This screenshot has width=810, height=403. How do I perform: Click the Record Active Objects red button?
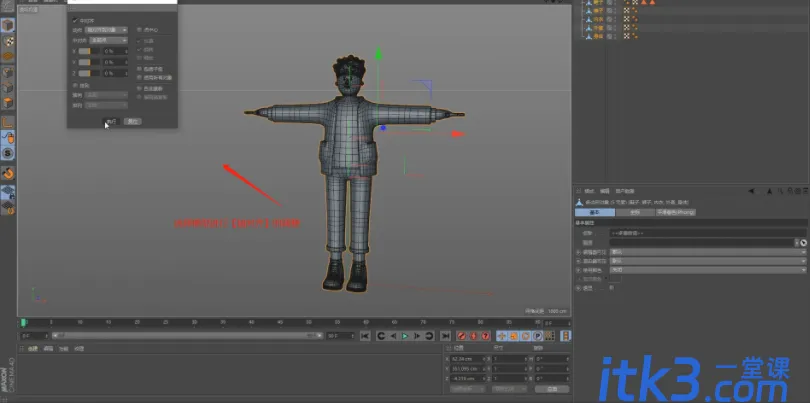(461, 336)
